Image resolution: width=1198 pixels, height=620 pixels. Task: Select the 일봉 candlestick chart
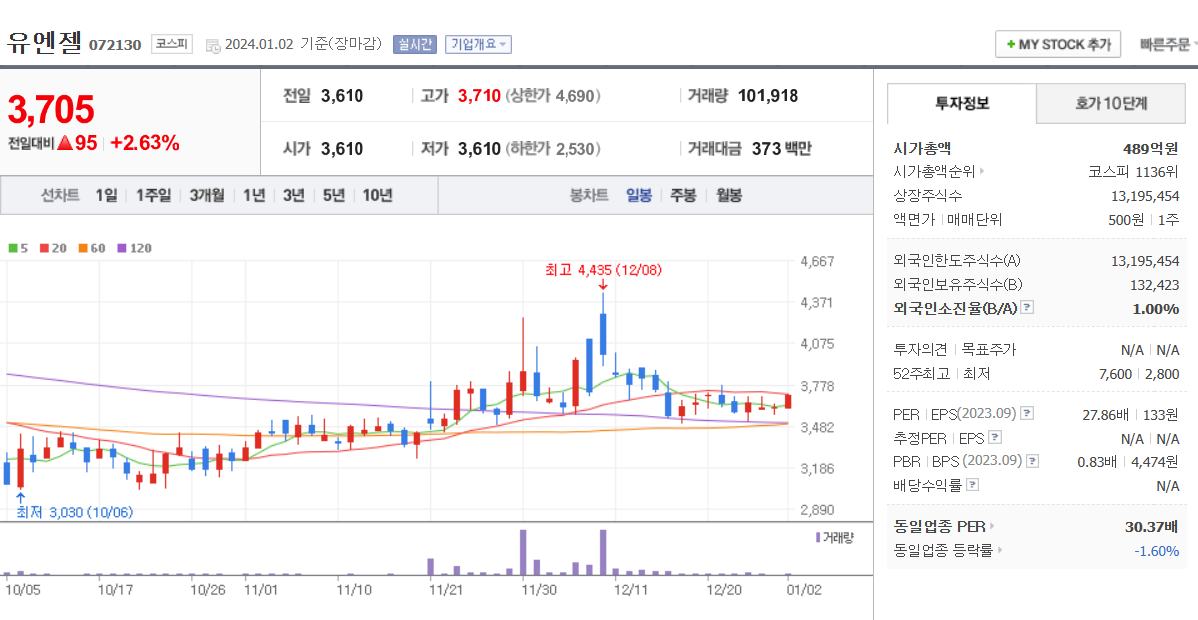tap(639, 195)
